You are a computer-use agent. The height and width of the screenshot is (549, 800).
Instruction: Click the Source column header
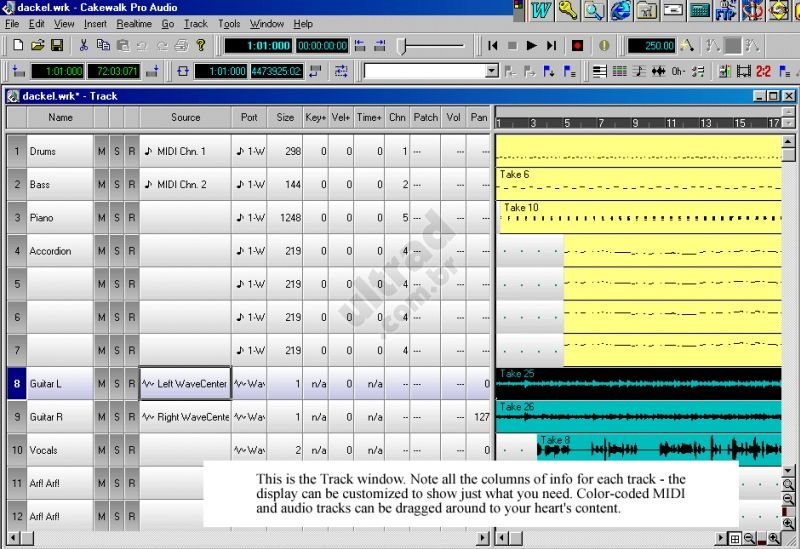tap(185, 117)
